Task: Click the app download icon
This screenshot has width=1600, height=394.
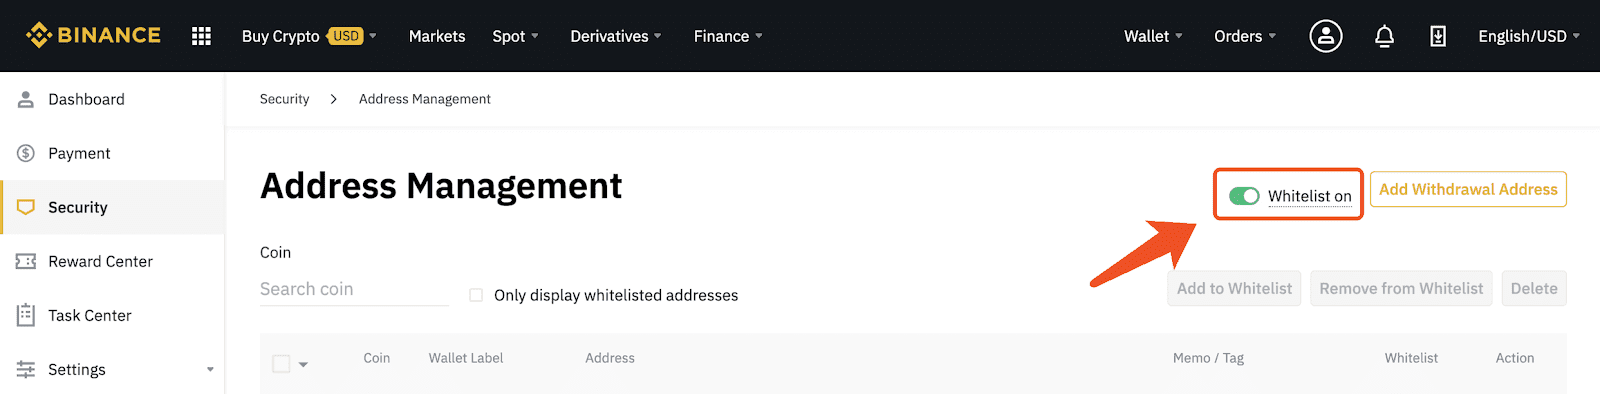Action: tap(1438, 36)
